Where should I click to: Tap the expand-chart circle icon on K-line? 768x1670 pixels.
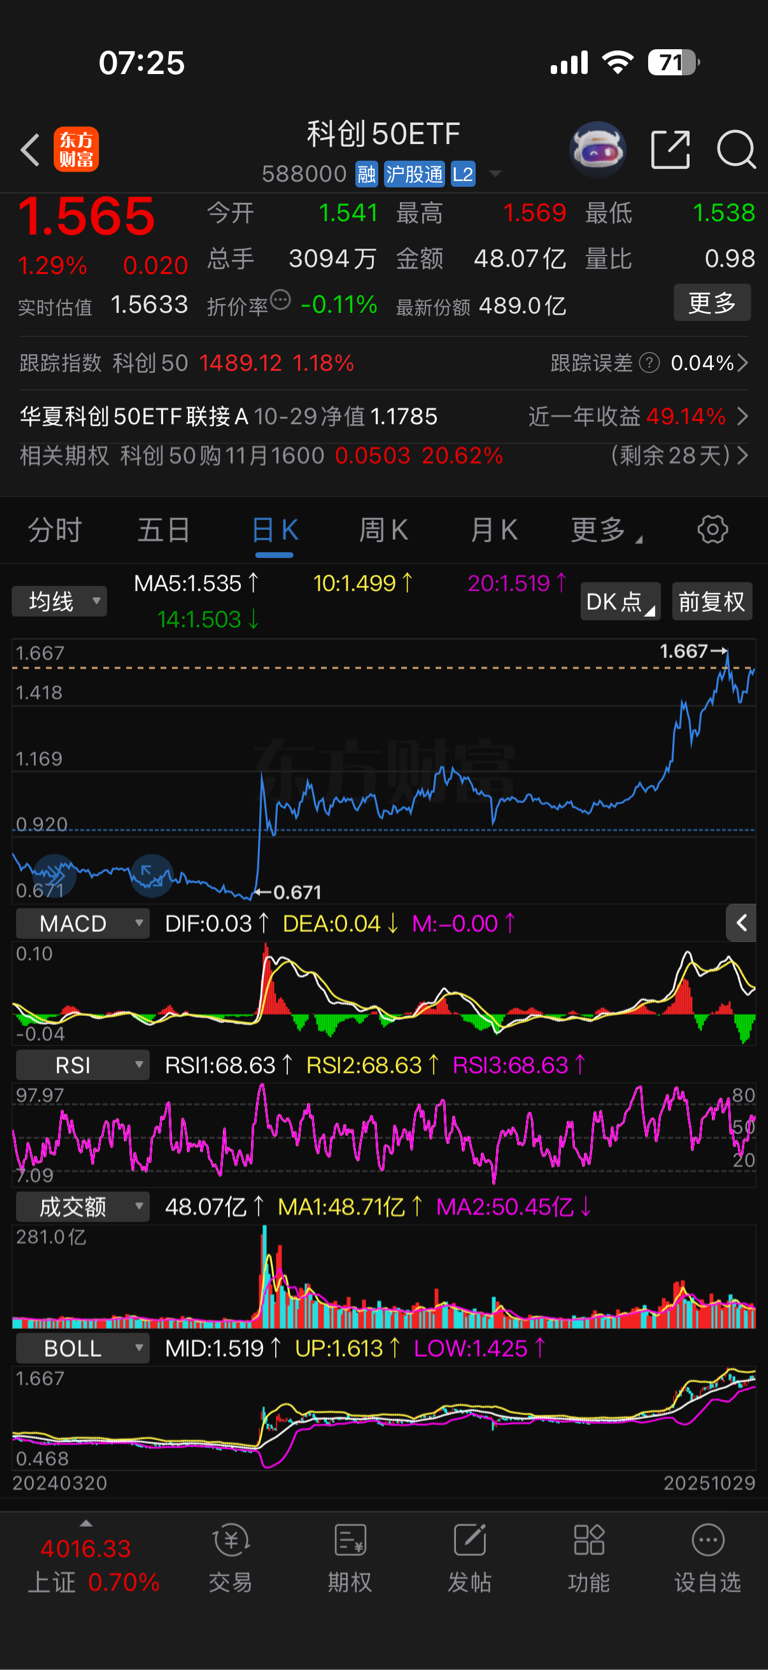click(x=151, y=875)
